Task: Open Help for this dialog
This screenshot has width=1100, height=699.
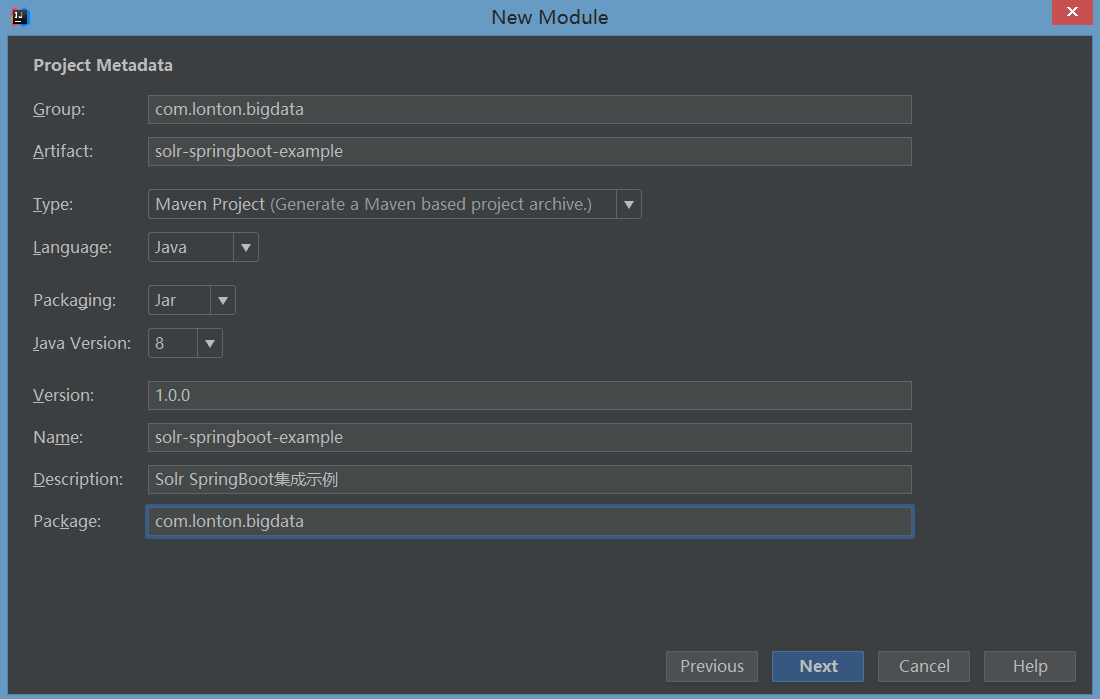Action: click(x=1029, y=667)
